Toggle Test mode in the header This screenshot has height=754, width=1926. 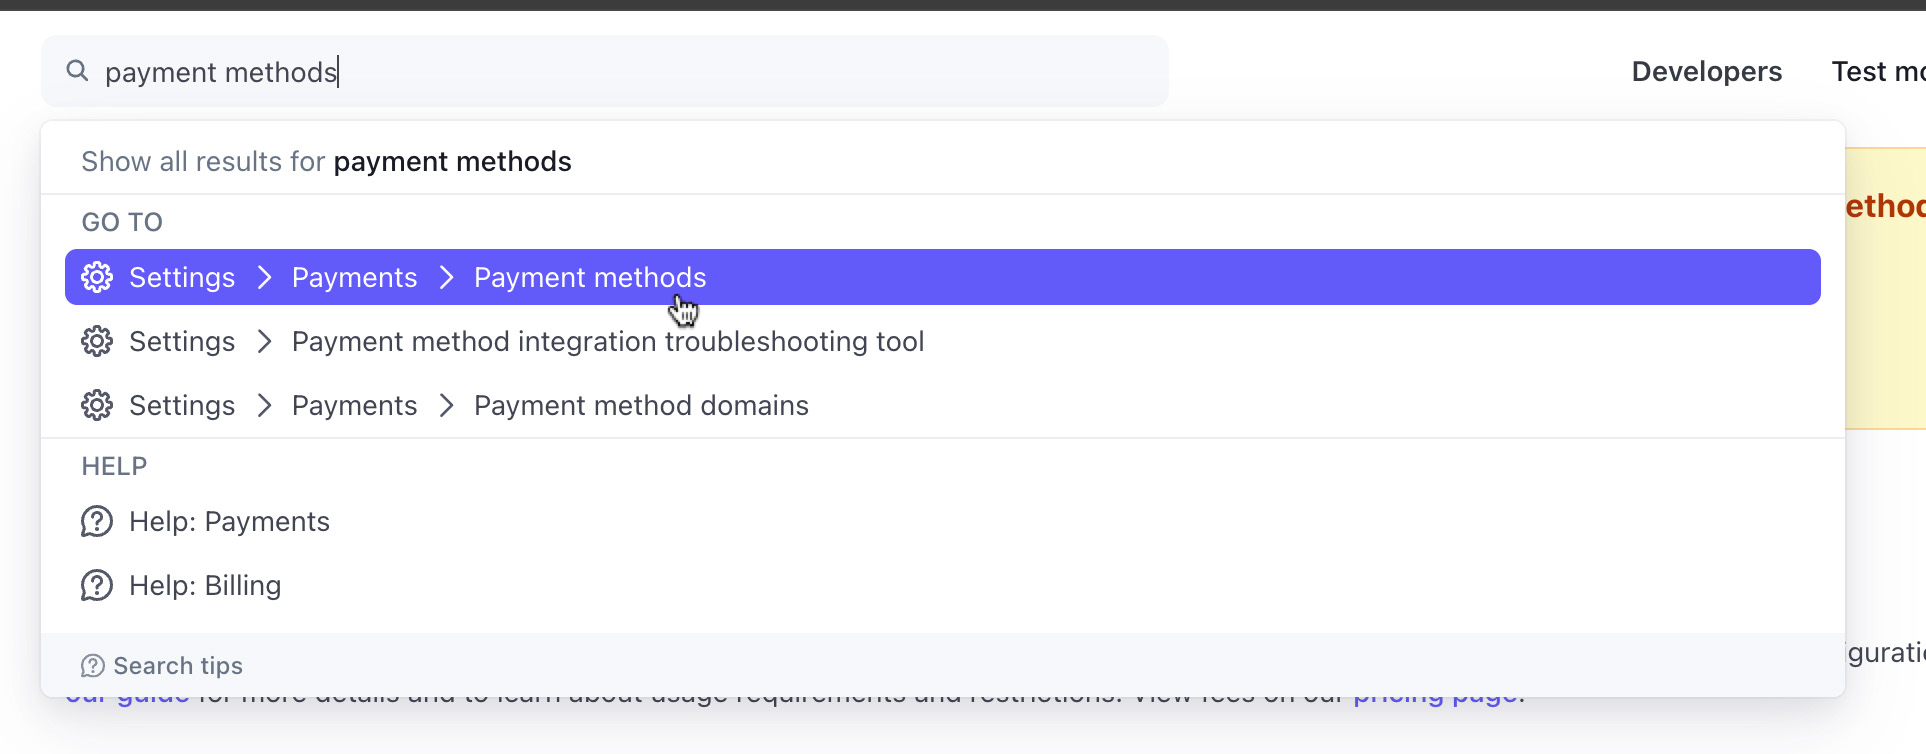coord(1877,72)
